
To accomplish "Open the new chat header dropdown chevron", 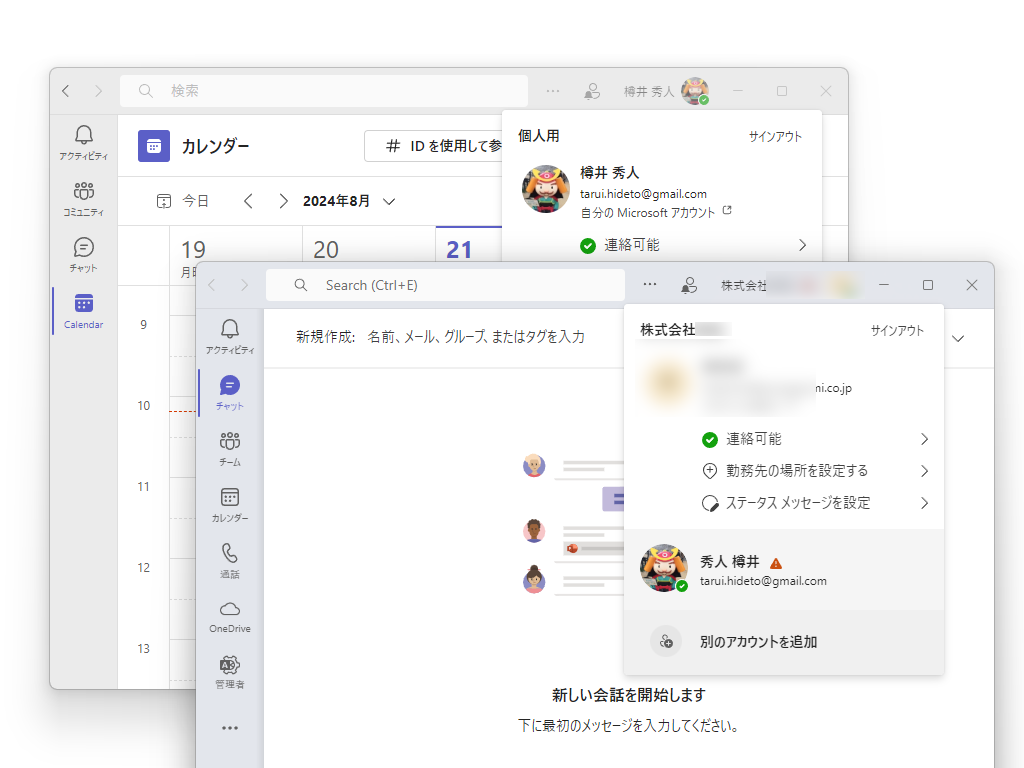I will (958, 338).
